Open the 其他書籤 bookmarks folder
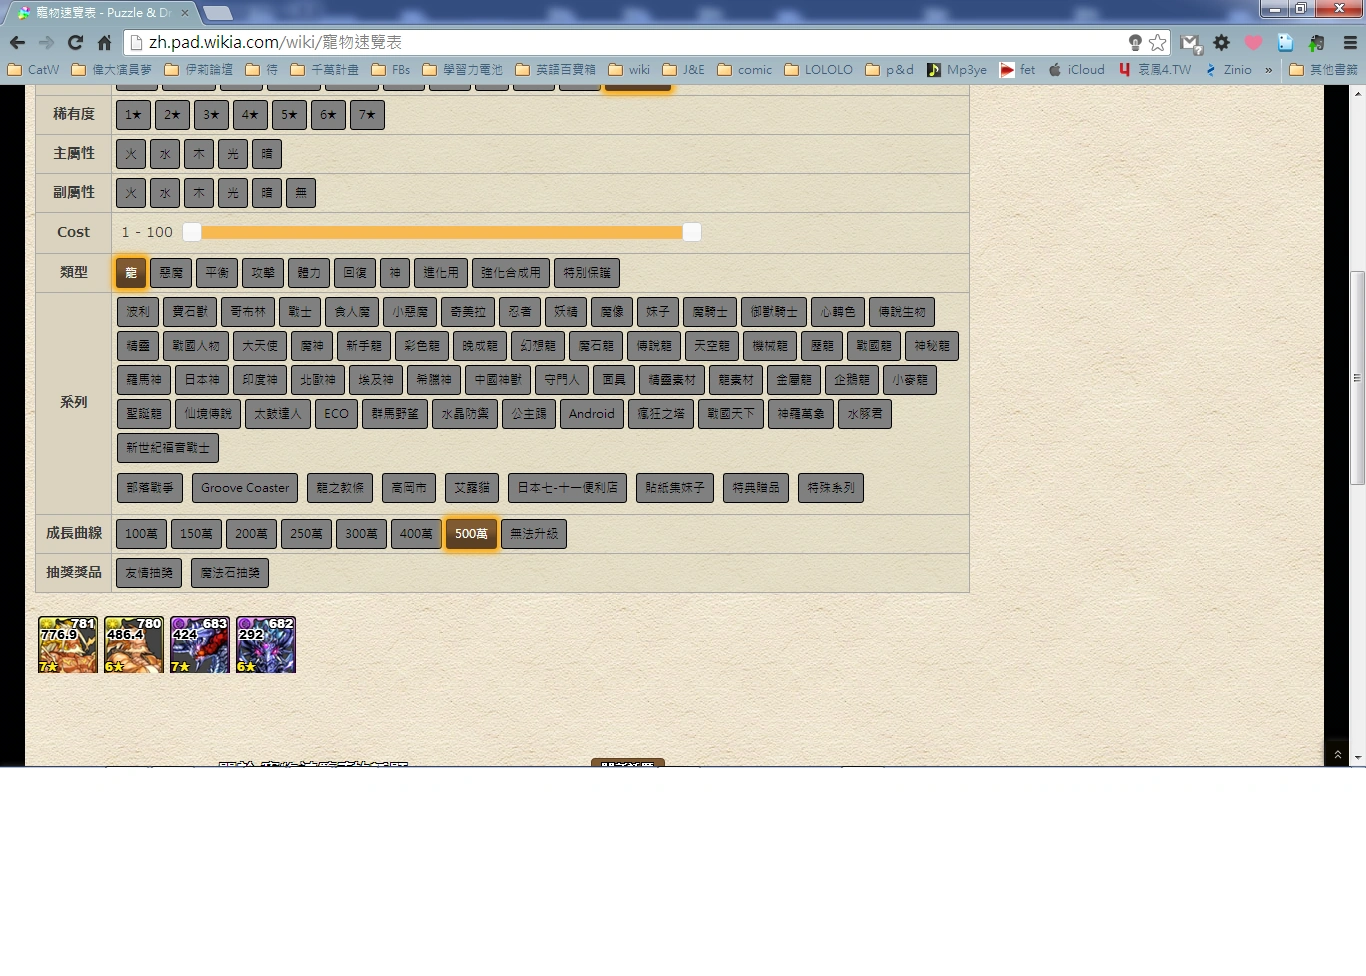1366x976 pixels. click(1324, 70)
